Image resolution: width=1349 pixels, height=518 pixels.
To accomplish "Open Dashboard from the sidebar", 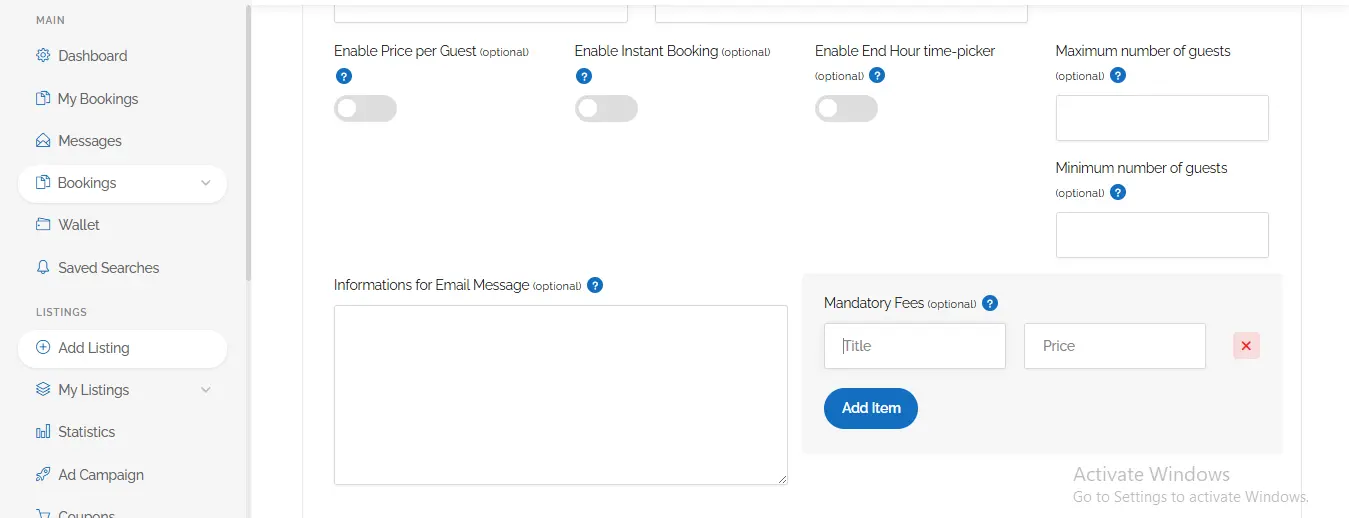I will click(x=92, y=56).
